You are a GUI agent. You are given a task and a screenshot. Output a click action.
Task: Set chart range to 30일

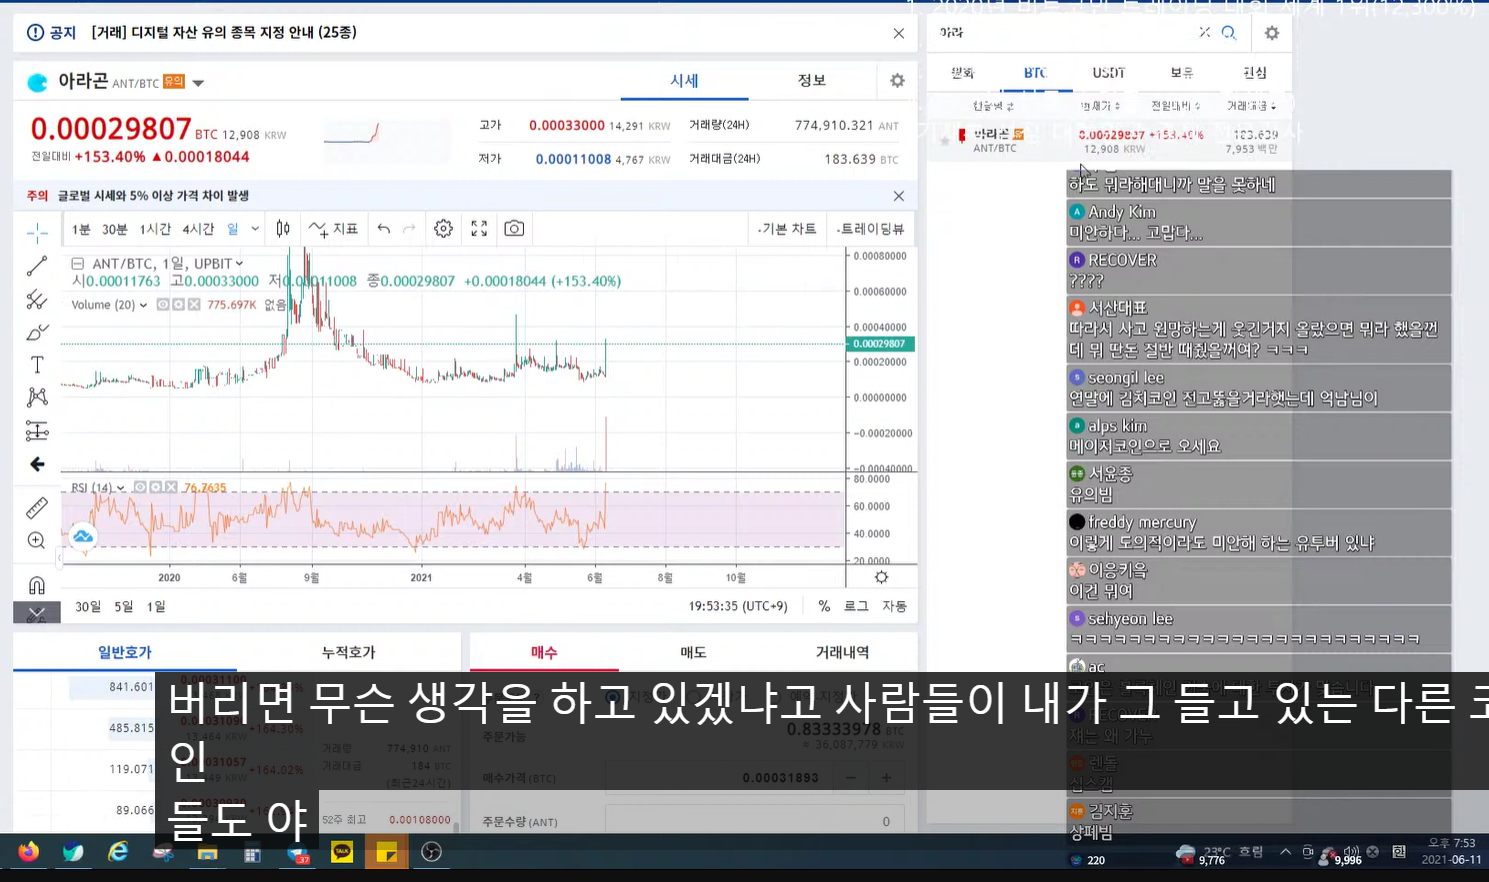click(88, 607)
